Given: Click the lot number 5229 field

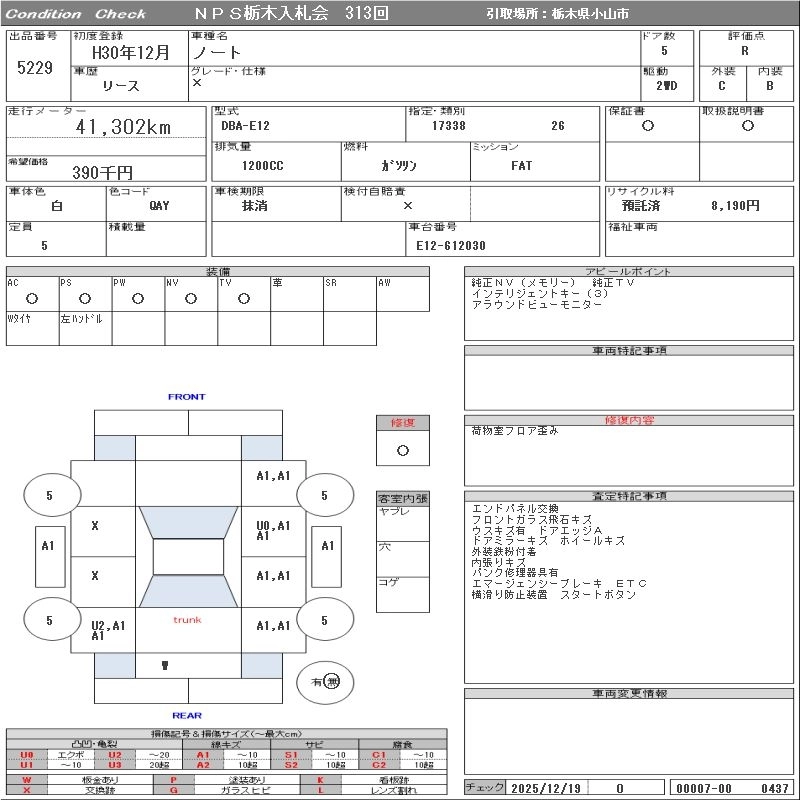Looking at the screenshot, I should [36, 68].
